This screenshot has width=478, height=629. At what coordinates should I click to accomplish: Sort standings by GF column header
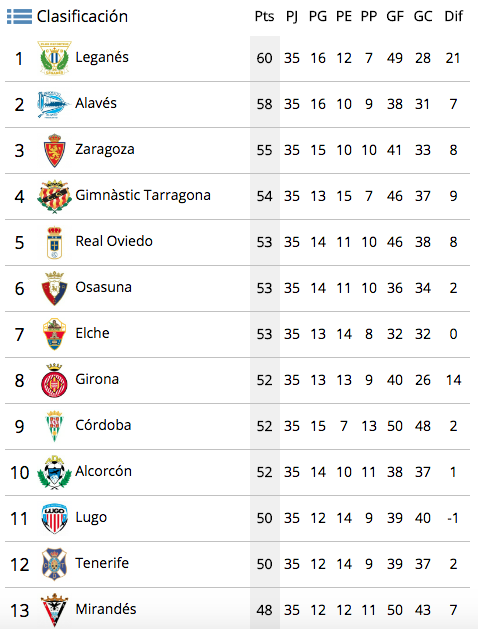[x=395, y=16]
